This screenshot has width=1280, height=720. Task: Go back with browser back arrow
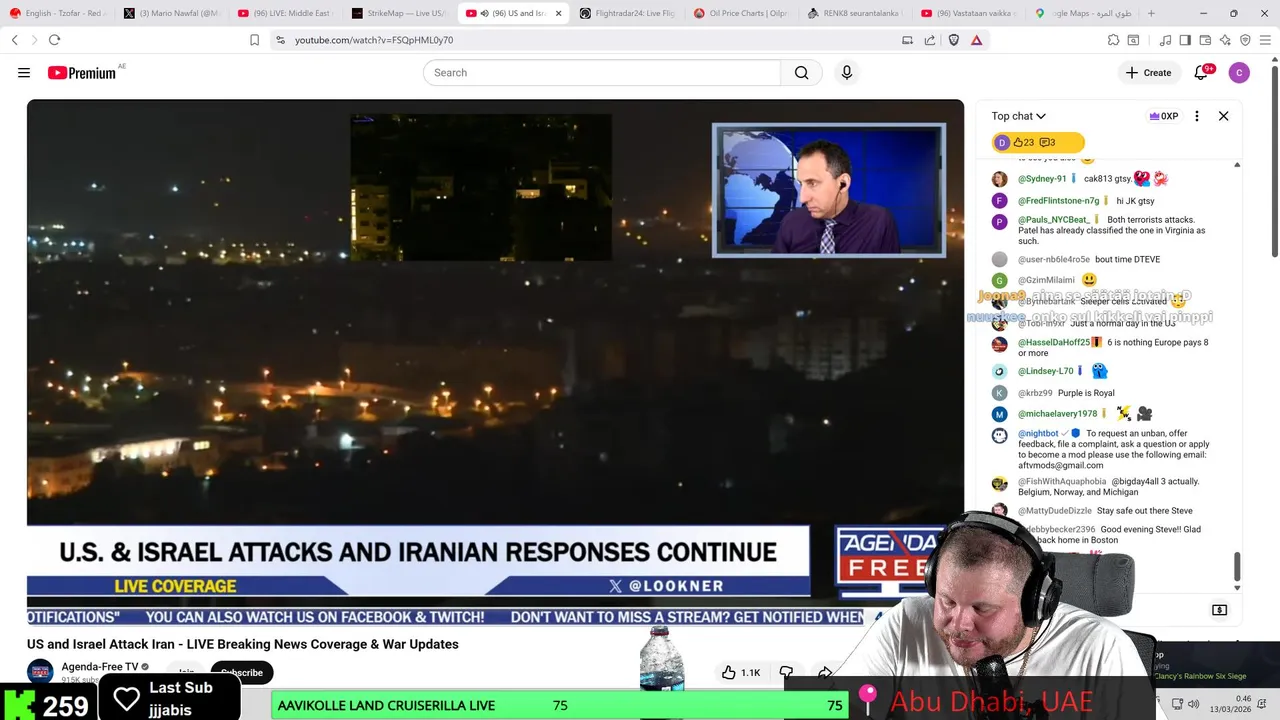click(x=15, y=40)
